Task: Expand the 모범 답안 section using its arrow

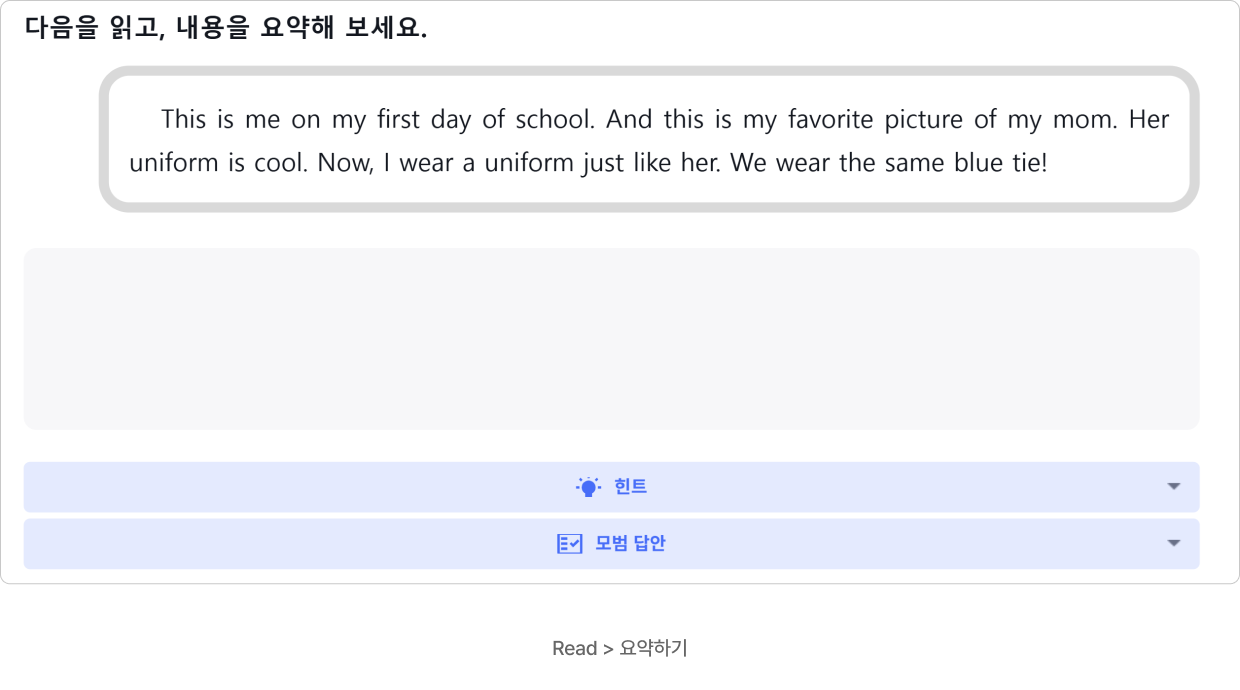Action: tap(1174, 544)
